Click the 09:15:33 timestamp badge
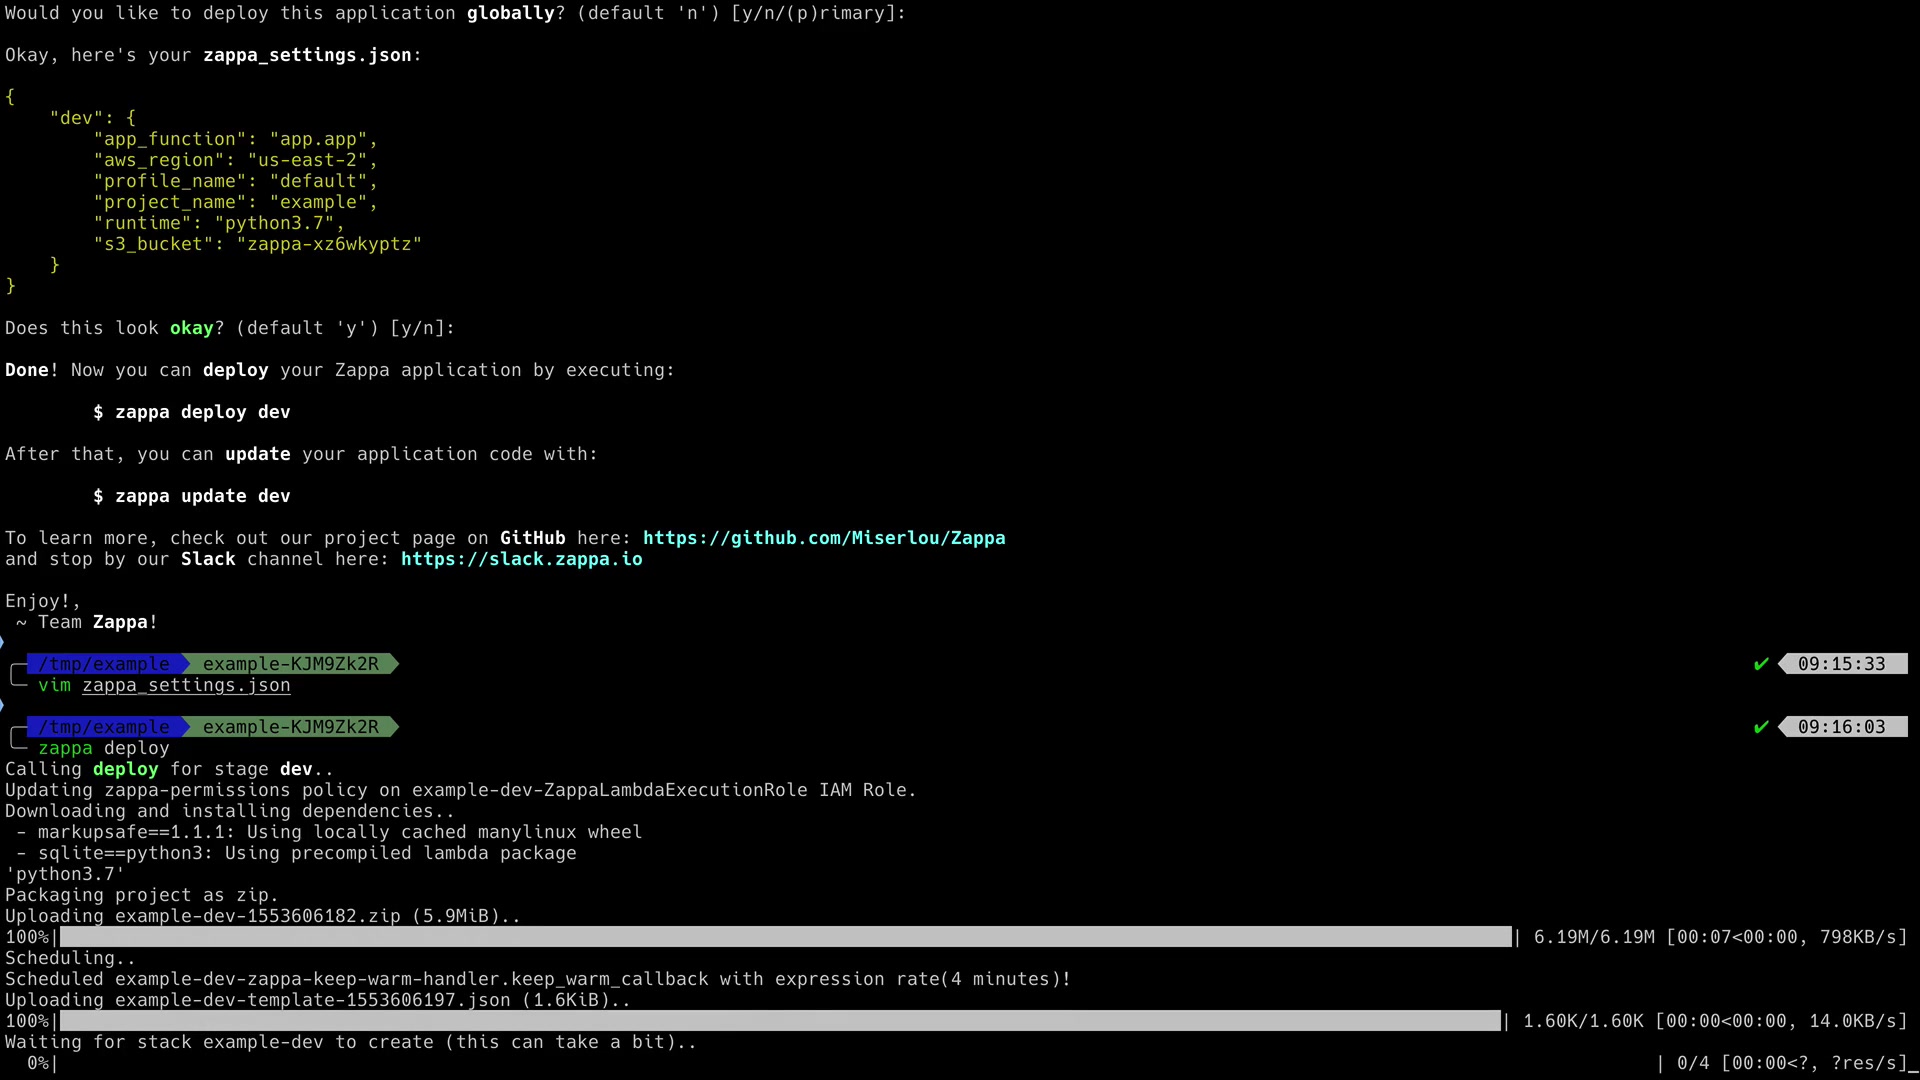Image resolution: width=1920 pixels, height=1080 pixels. pyautogui.click(x=1841, y=664)
